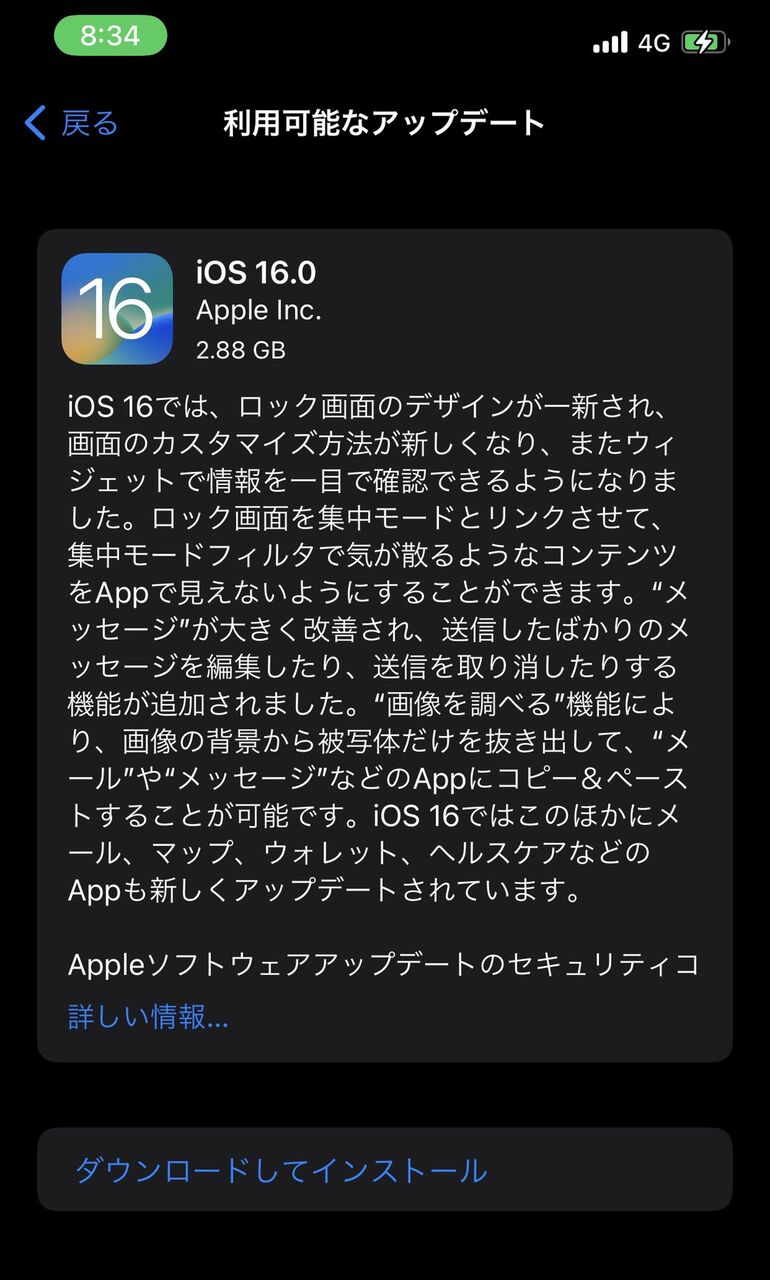
Task: Tap the charging battery icon
Action: point(706,42)
